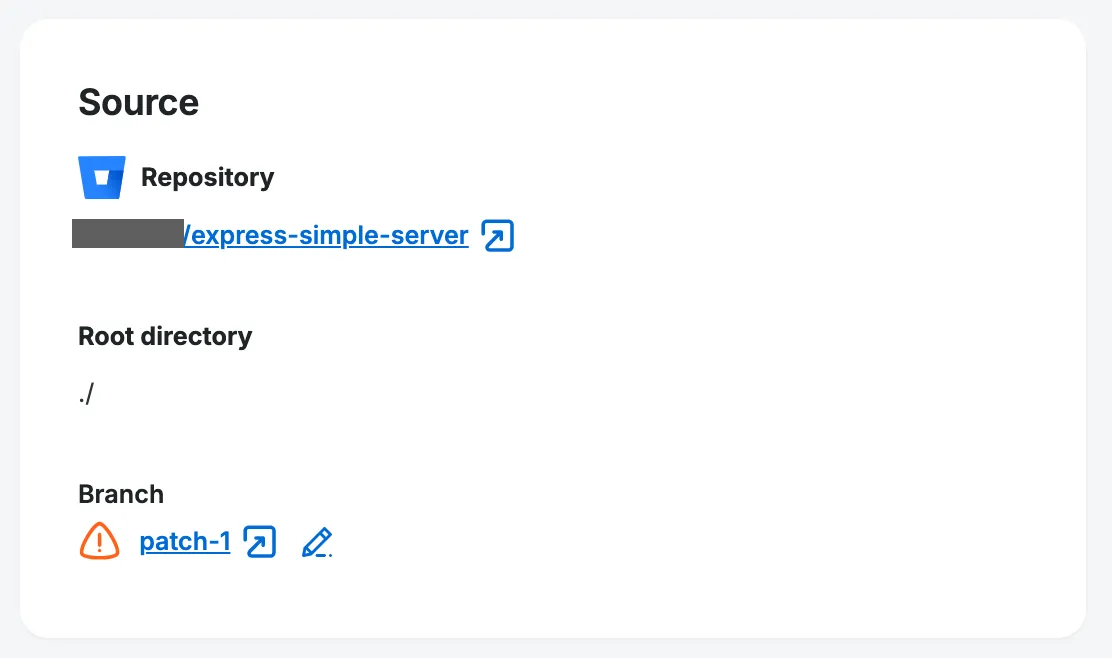View the branch warning next to patch-1
Screen dimensions: 1112x658
pos(99,542)
